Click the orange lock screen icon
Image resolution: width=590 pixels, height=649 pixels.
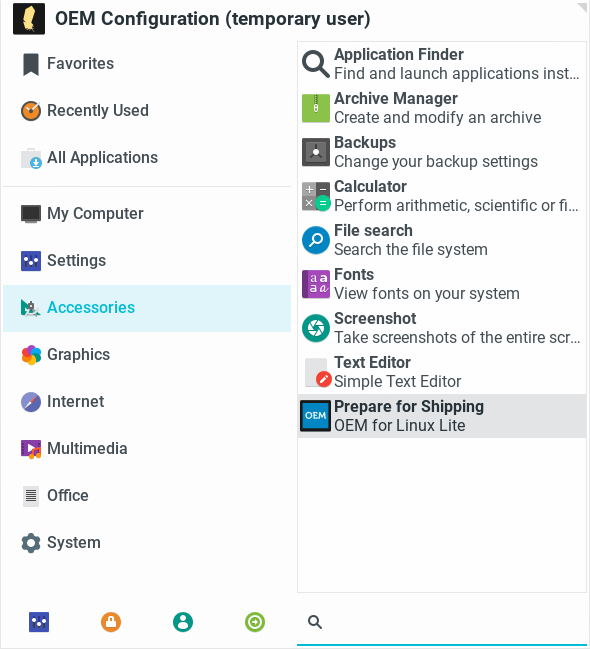pos(111,622)
